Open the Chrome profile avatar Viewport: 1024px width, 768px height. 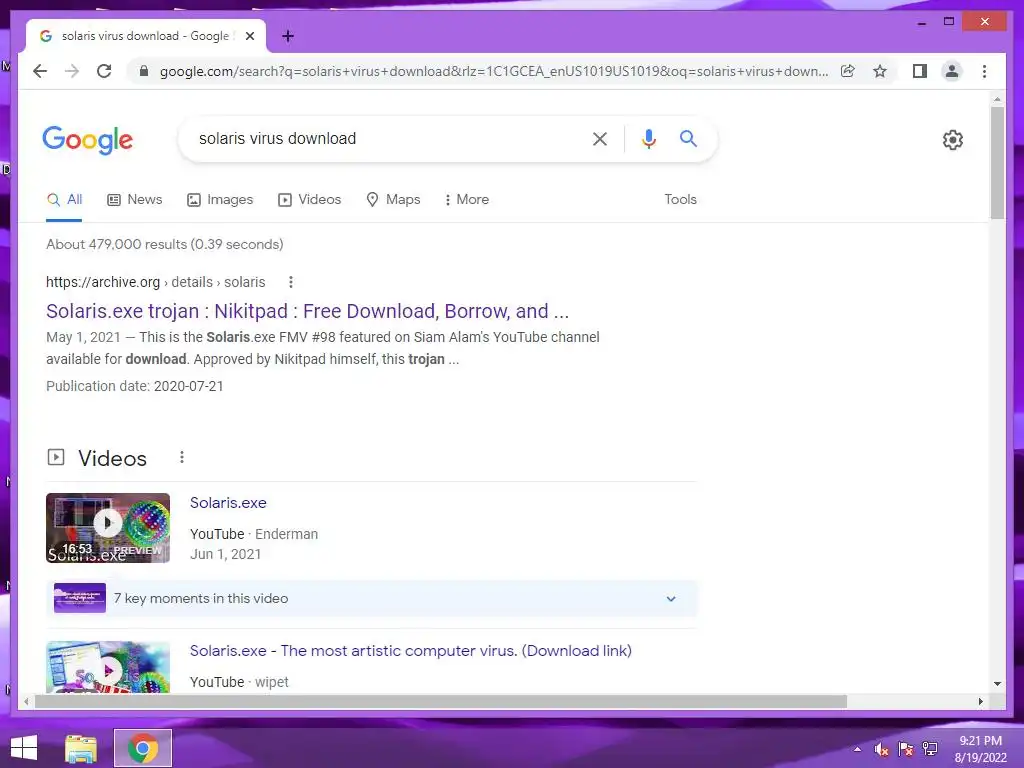point(952,71)
